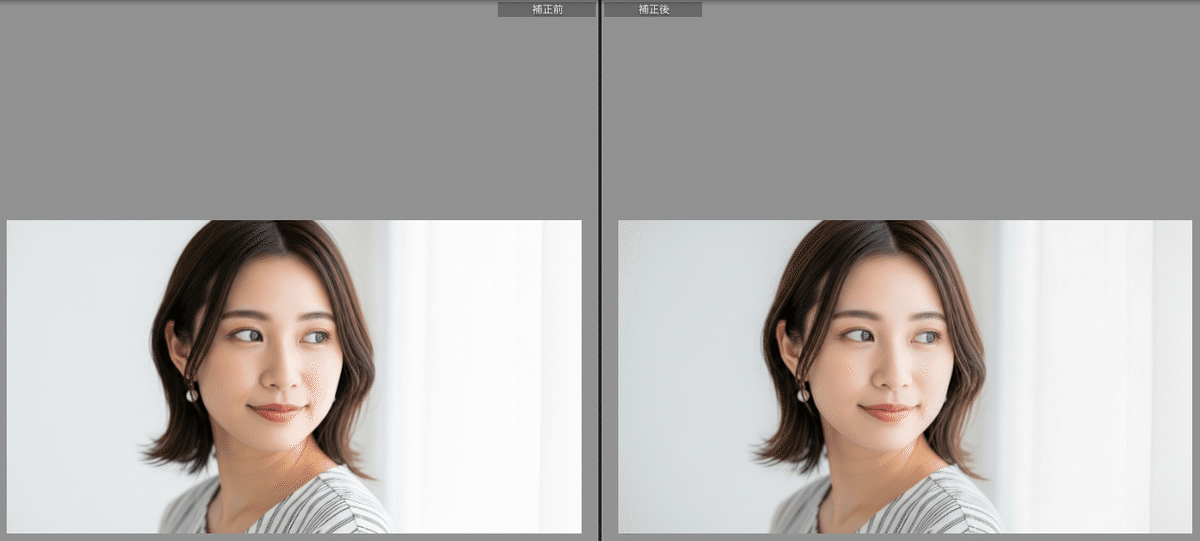Select the after (補正後) photo preview

905,376
